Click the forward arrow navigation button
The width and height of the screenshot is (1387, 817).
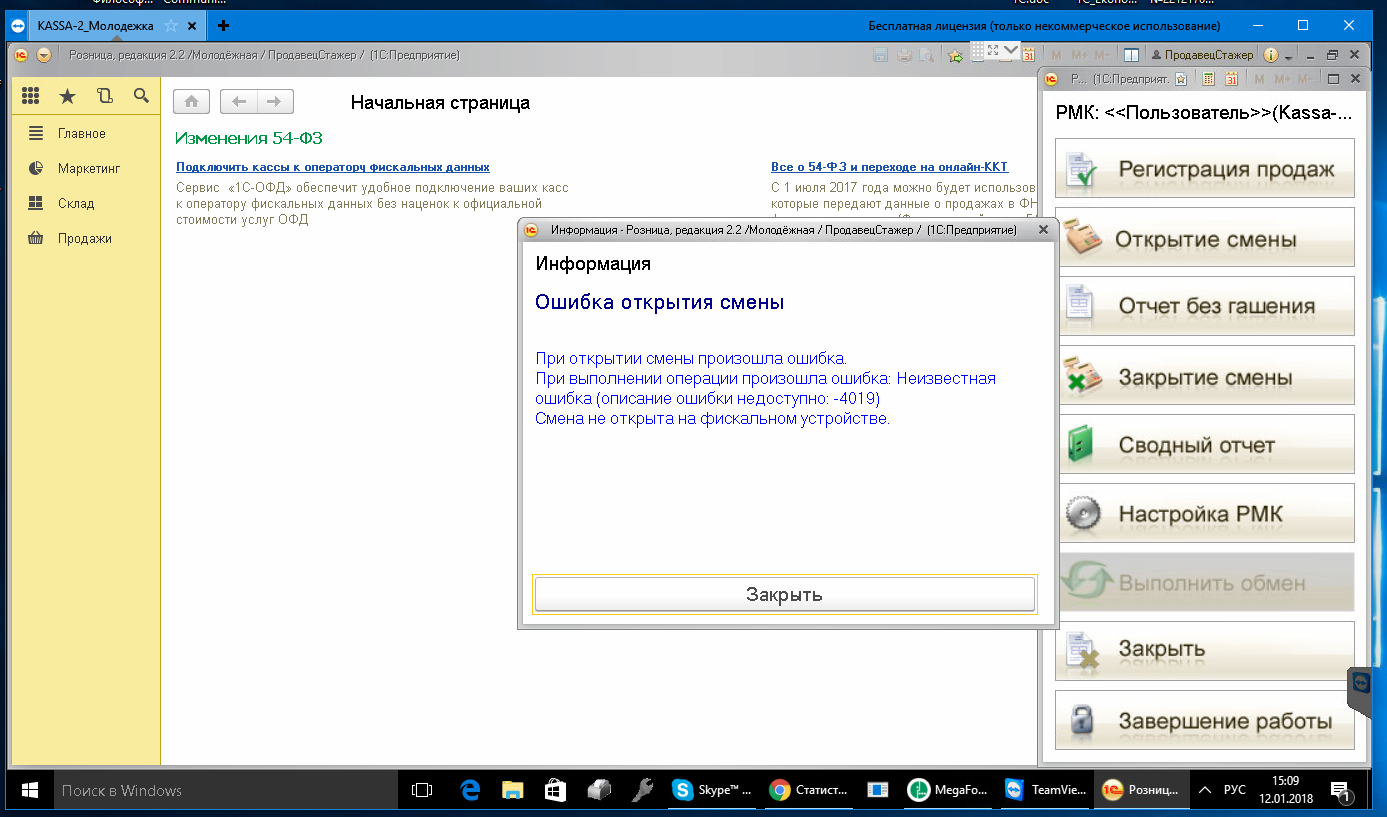(275, 101)
